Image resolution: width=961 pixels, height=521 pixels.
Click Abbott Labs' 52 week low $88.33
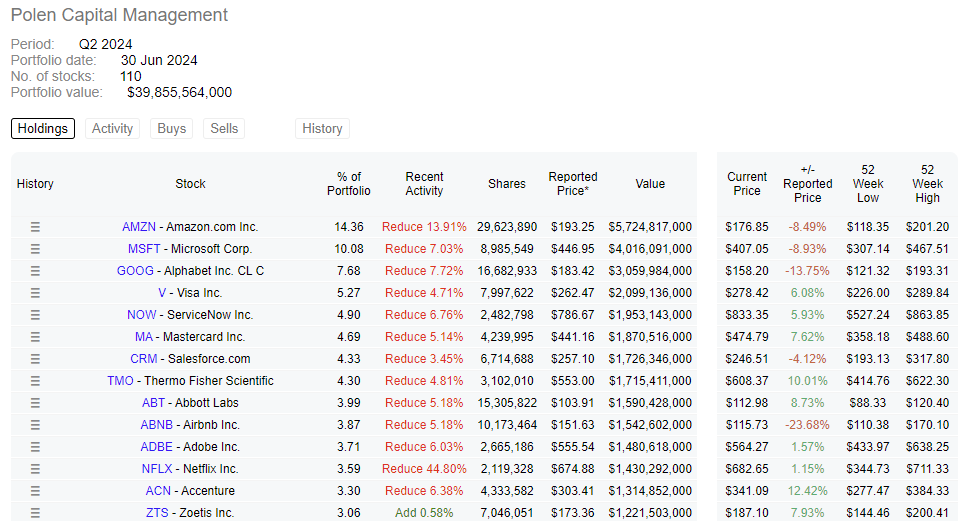point(868,403)
